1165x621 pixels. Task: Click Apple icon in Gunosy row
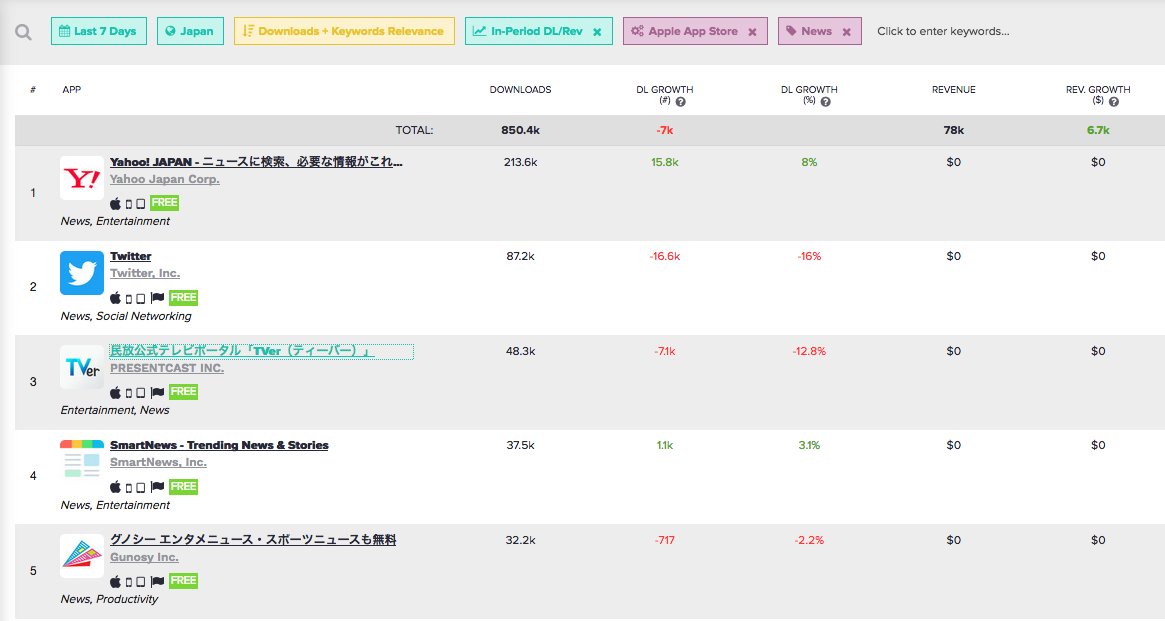[115, 582]
